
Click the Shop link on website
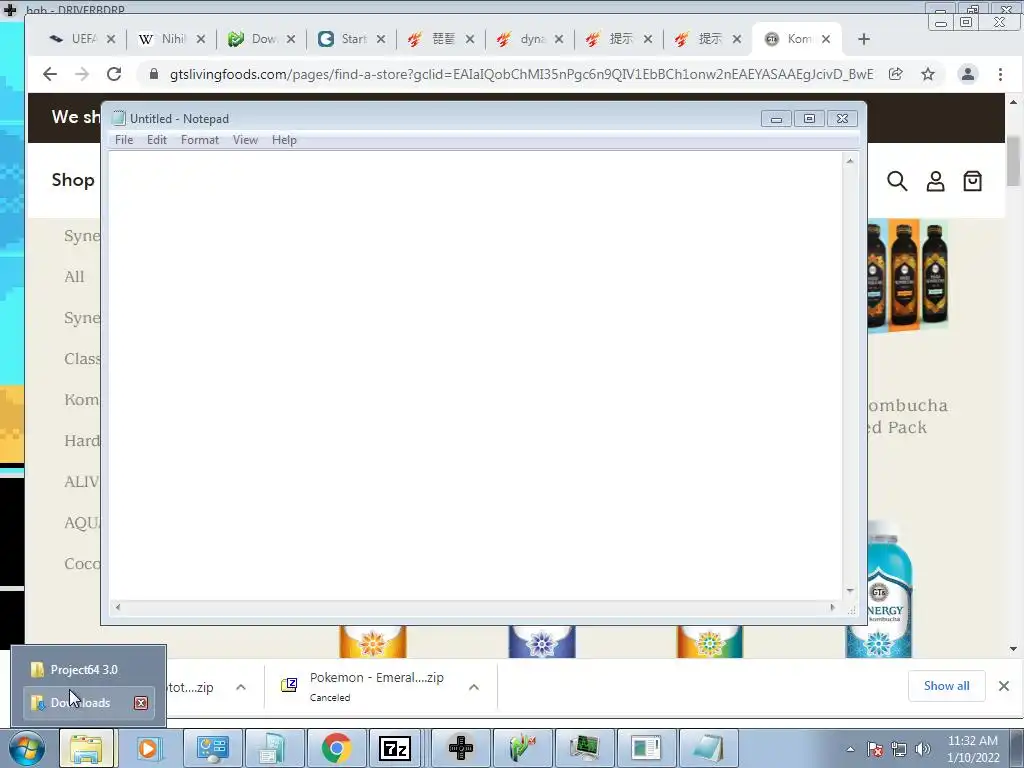pyautogui.click(x=73, y=180)
